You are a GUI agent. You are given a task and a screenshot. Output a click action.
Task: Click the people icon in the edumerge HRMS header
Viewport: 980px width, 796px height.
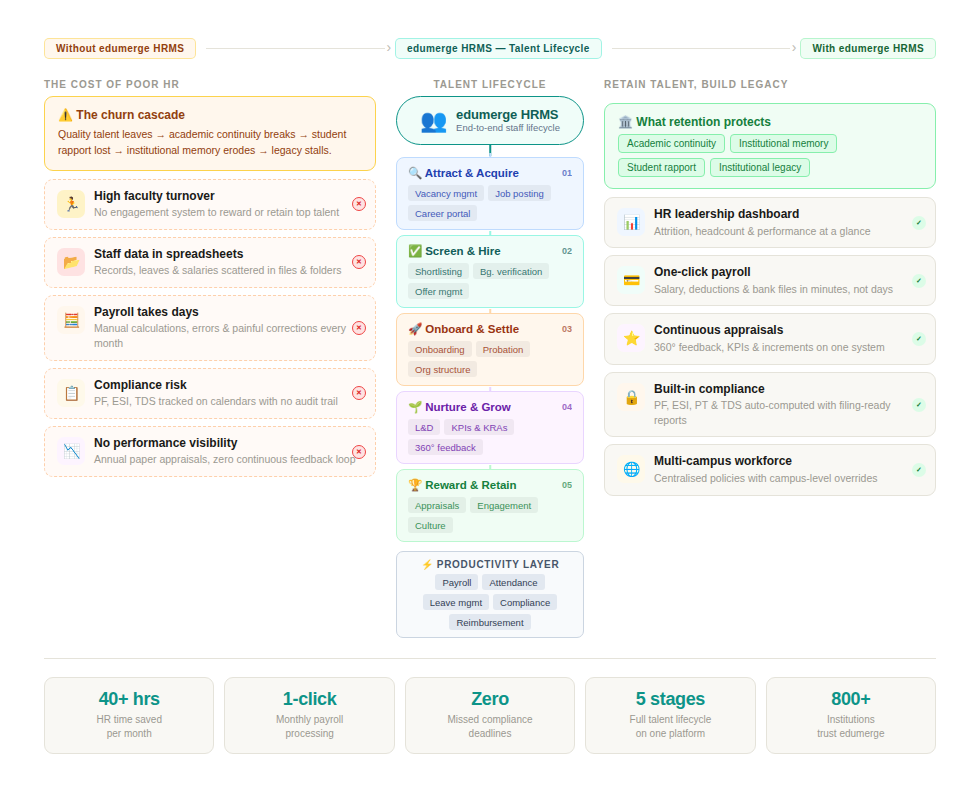432,120
